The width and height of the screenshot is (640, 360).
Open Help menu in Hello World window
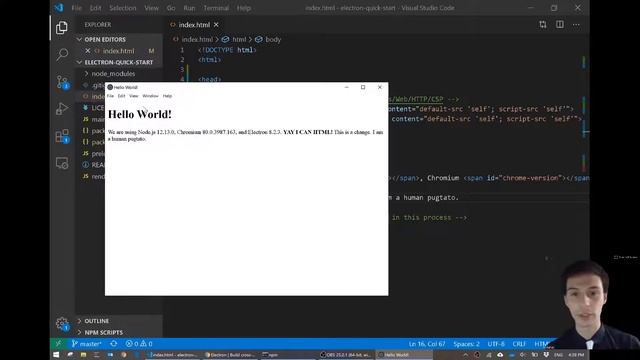[167, 96]
